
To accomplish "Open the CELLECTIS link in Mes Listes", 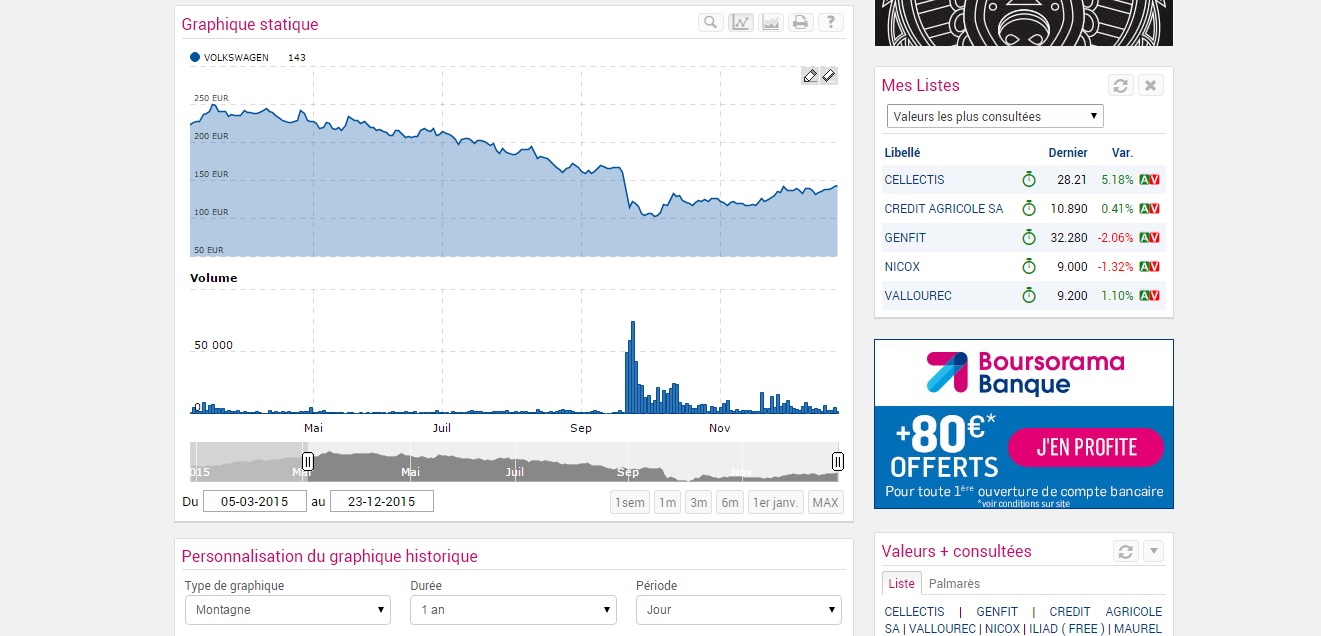I will [x=914, y=180].
